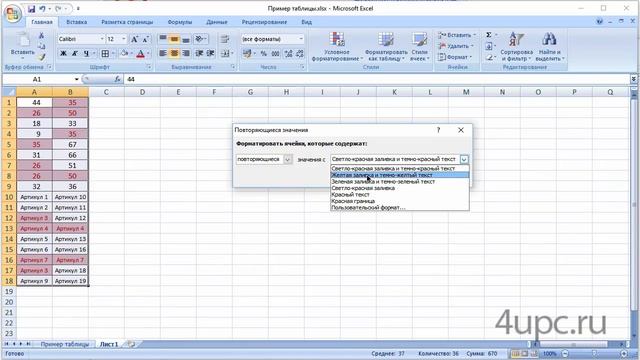Open the font size 12 dropdown

tap(124, 39)
